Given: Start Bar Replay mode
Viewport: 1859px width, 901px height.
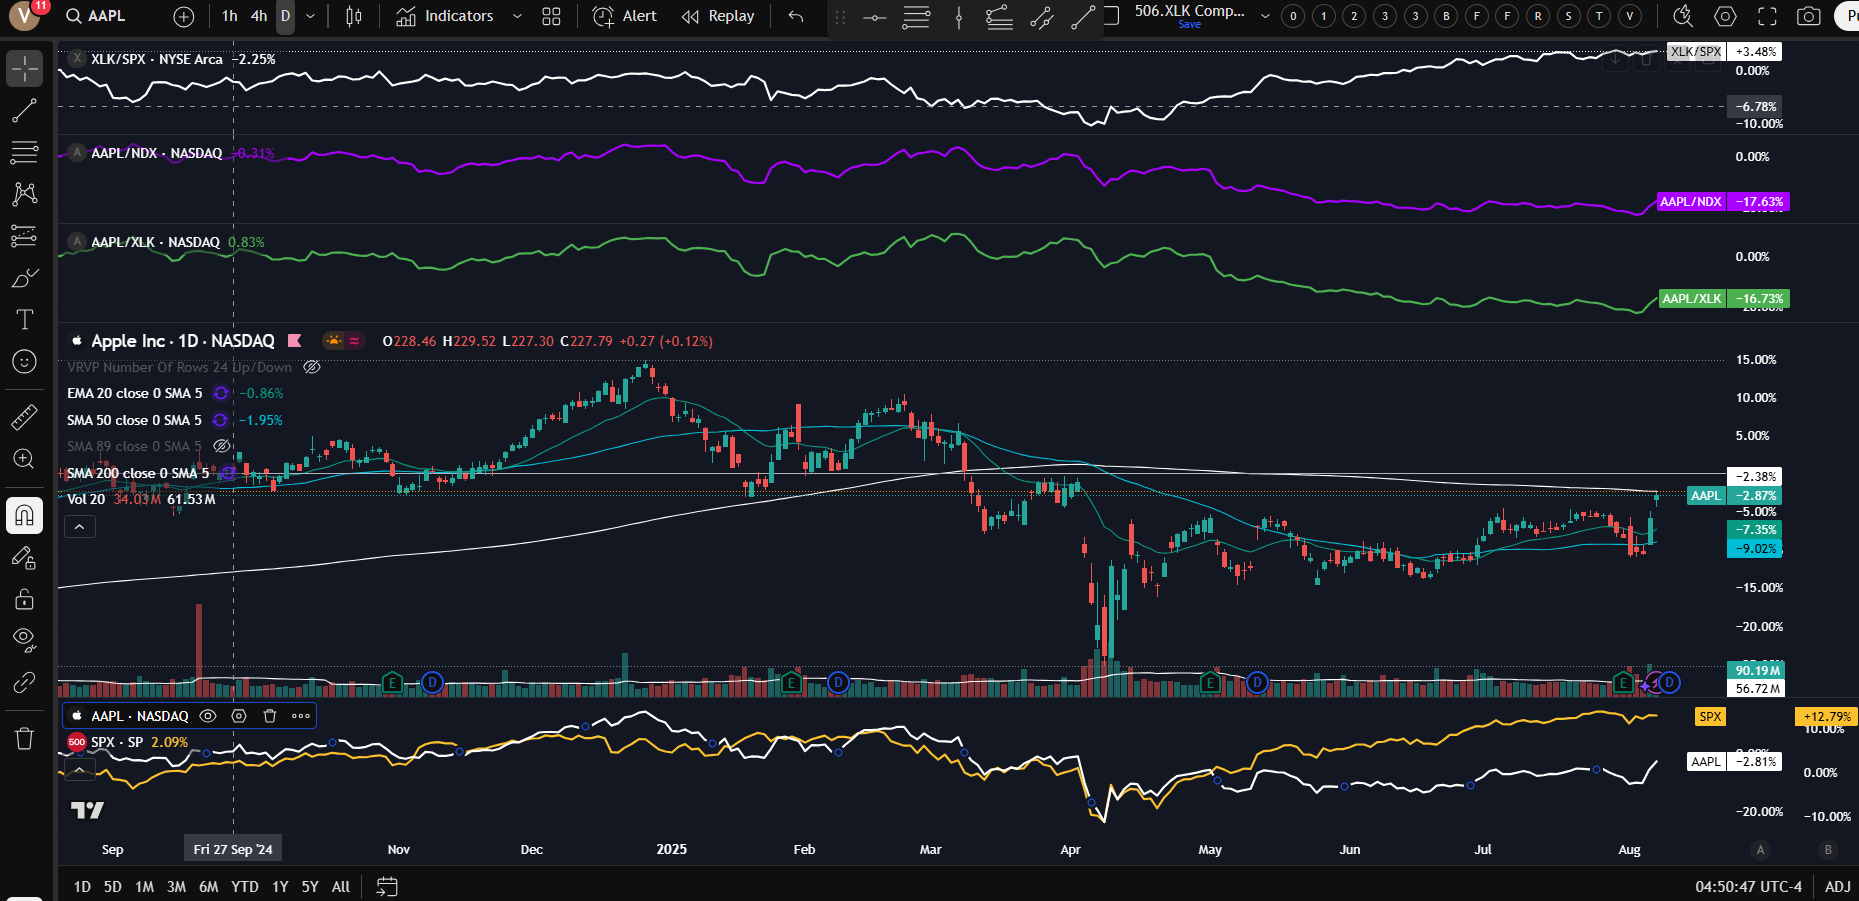Looking at the screenshot, I should coord(718,16).
